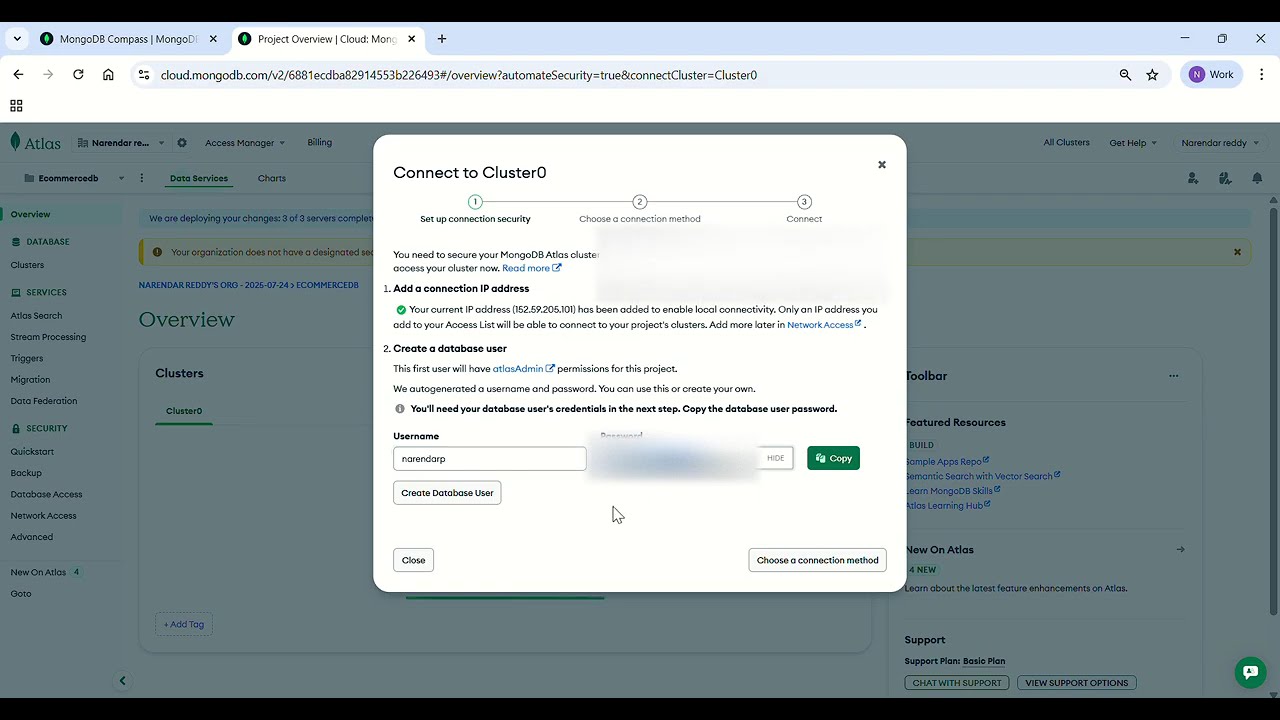Select step 3 Connect indicator
Screen dimensions: 1280x720
click(804, 209)
